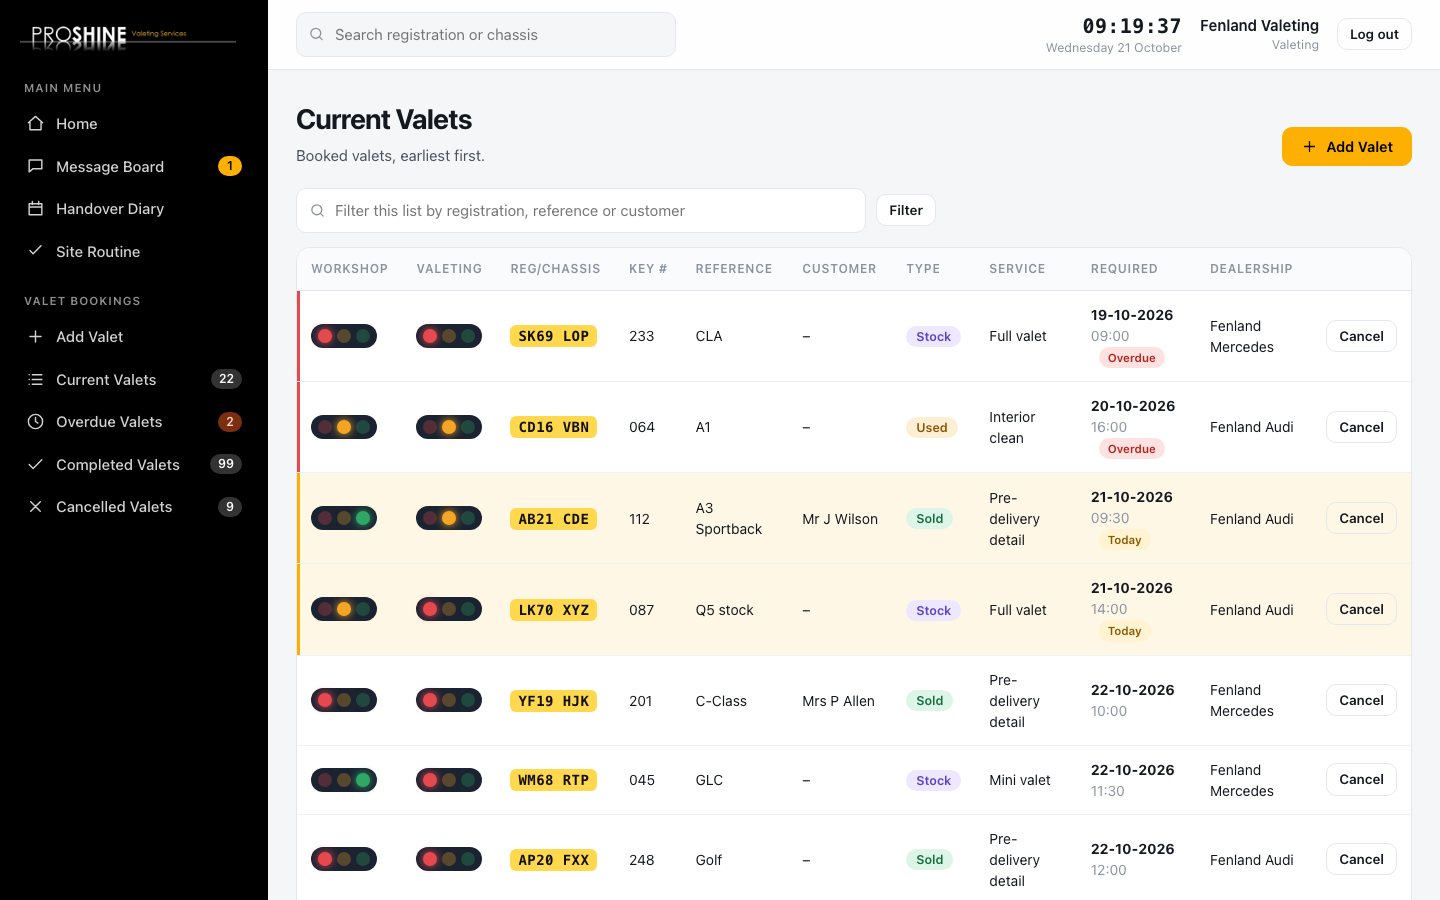Click the Home house icon in sidebar
The width and height of the screenshot is (1440, 900).
click(35, 124)
